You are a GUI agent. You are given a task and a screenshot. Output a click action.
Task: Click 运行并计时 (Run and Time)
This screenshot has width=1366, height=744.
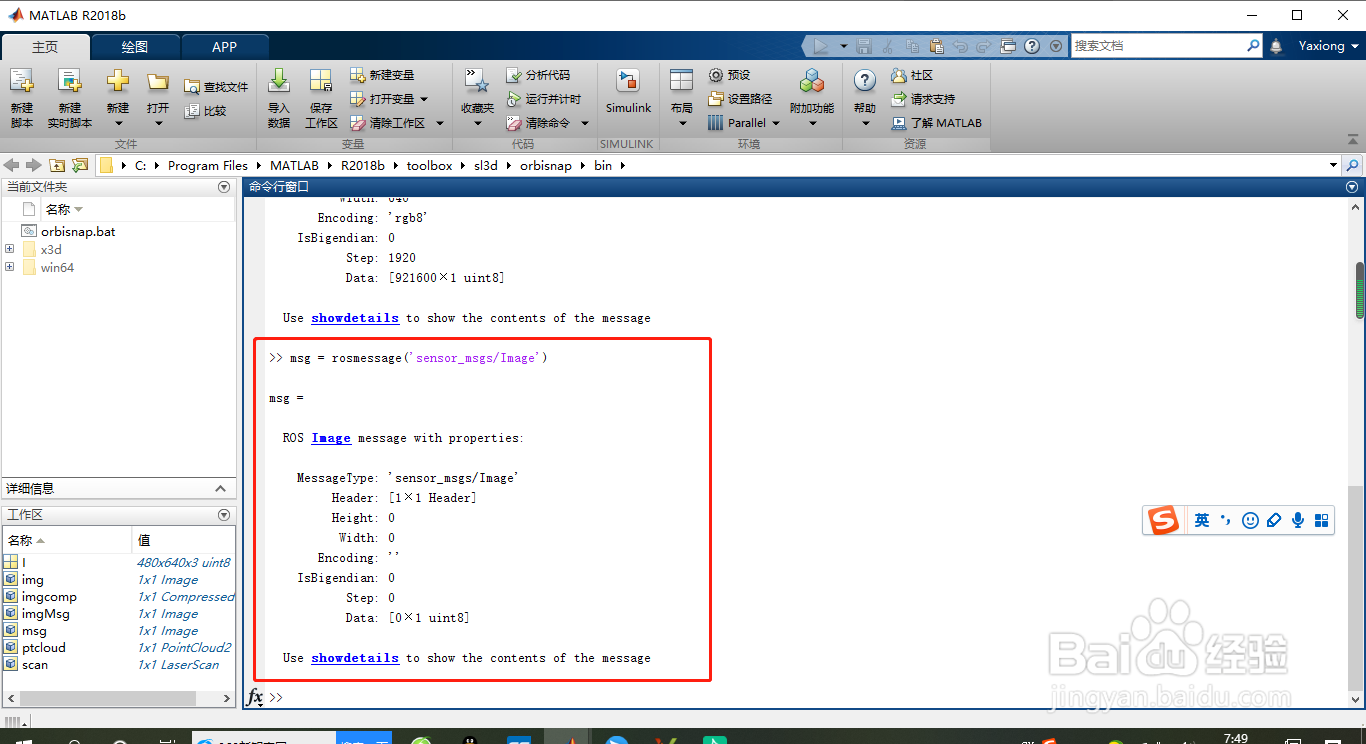[544, 99]
